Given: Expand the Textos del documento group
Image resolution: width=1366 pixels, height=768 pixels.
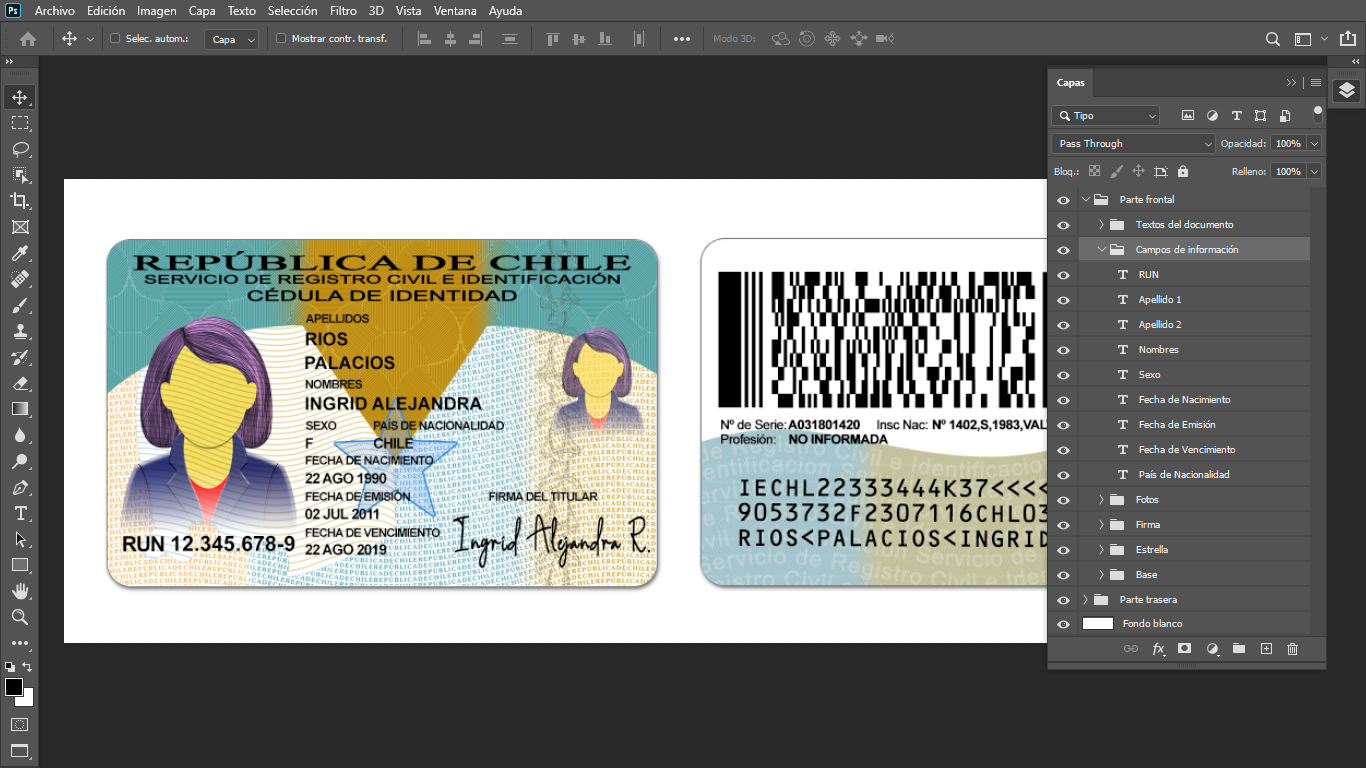Looking at the screenshot, I should pyautogui.click(x=1102, y=225).
